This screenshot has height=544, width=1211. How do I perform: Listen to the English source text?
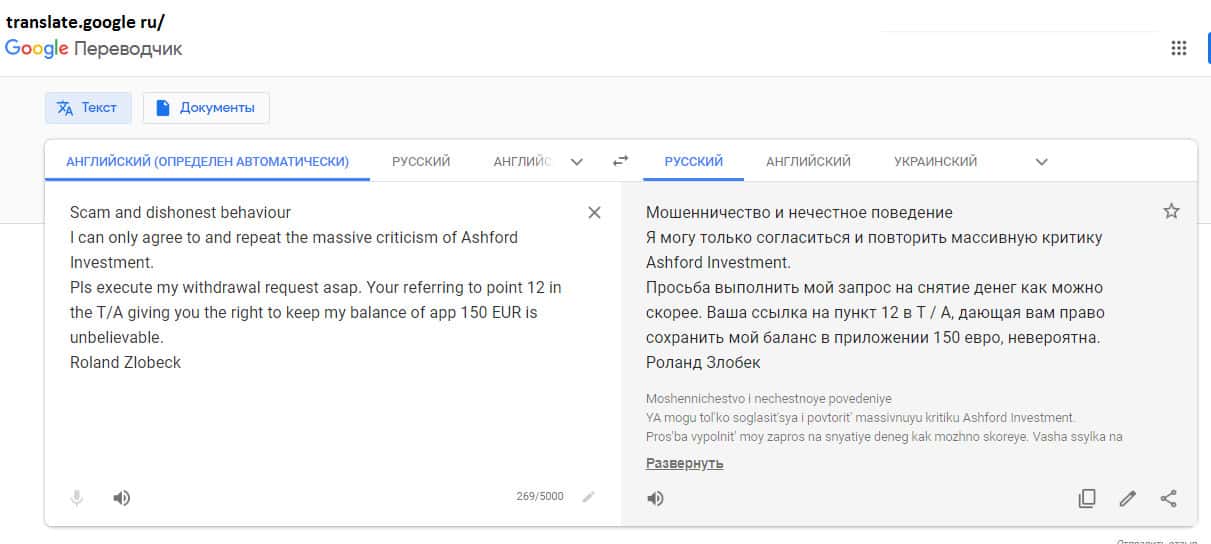point(122,498)
